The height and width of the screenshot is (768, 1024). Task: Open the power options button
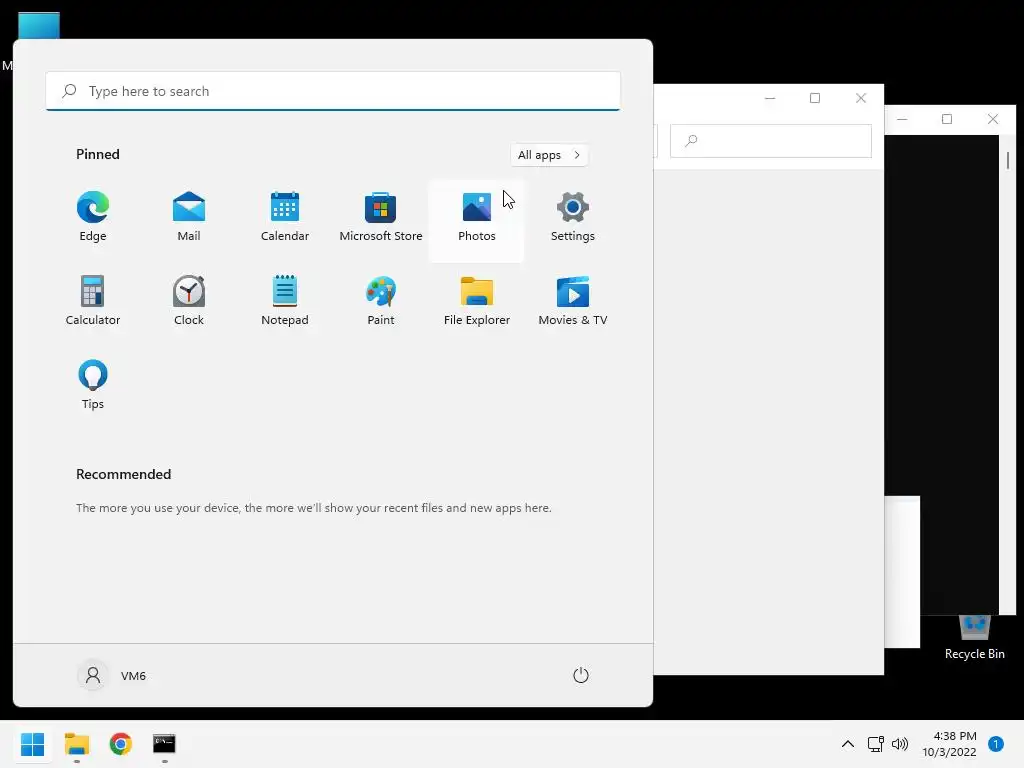tap(581, 675)
